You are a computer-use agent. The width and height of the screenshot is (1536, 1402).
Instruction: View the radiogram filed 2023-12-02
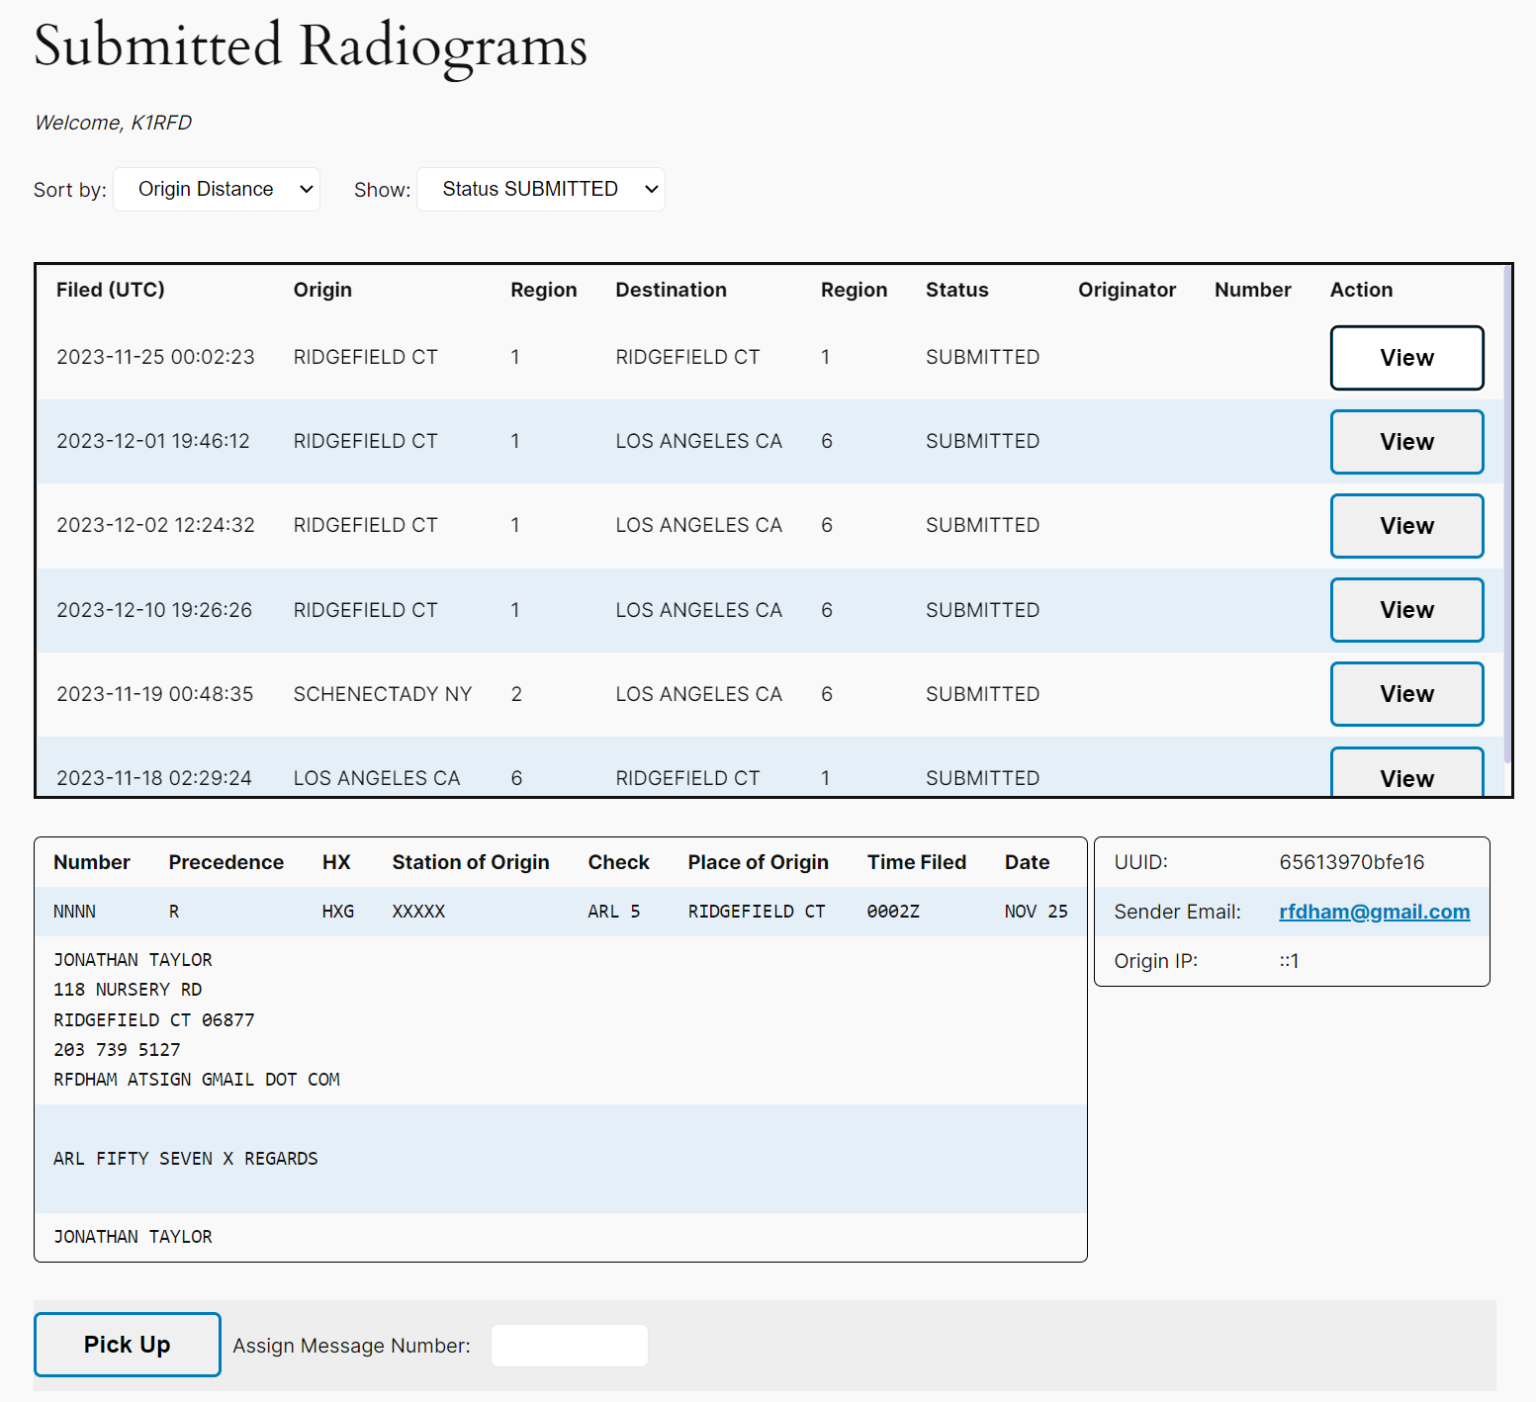[x=1406, y=525]
